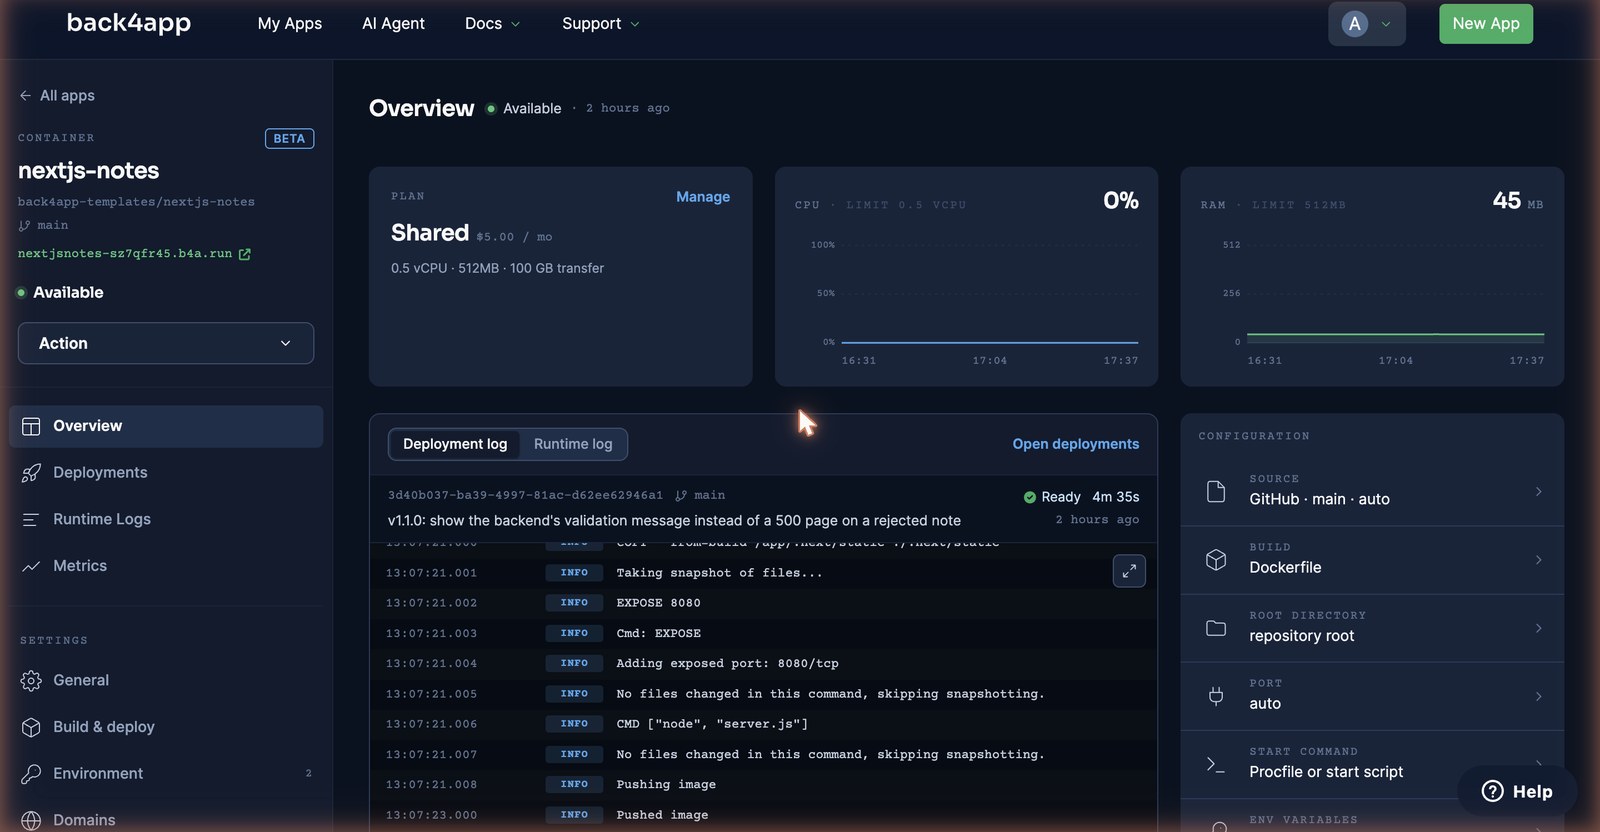
Task: Click the log line CMD ["node", "server.js"]
Action: (x=712, y=724)
